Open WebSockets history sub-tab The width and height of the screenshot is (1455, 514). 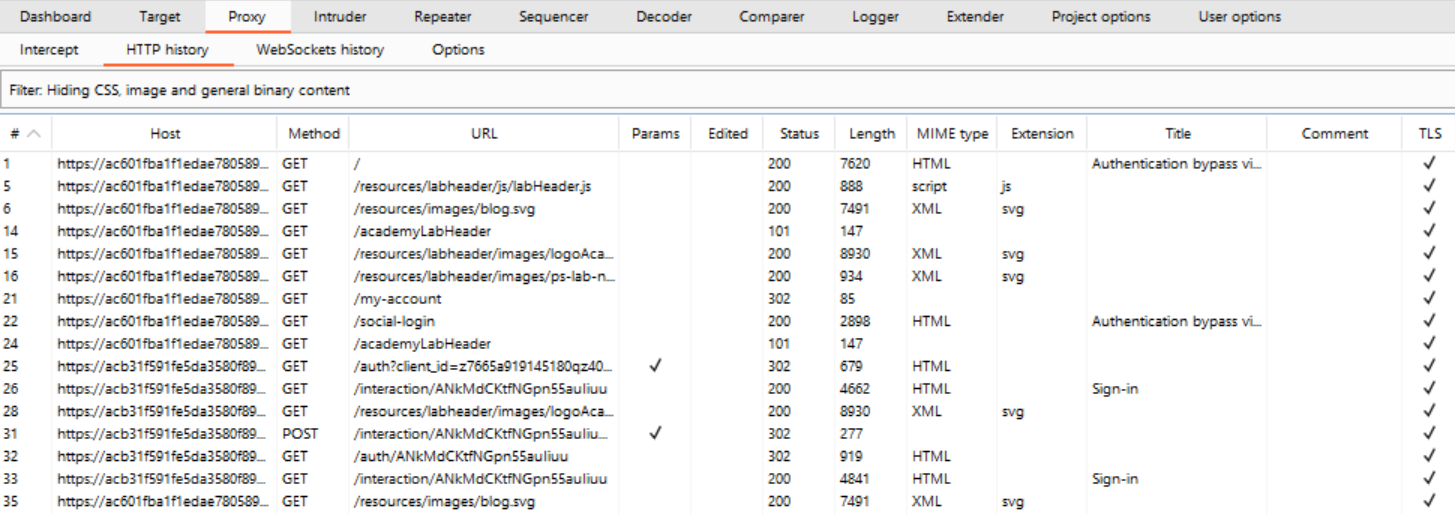pyautogui.click(x=320, y=49)
